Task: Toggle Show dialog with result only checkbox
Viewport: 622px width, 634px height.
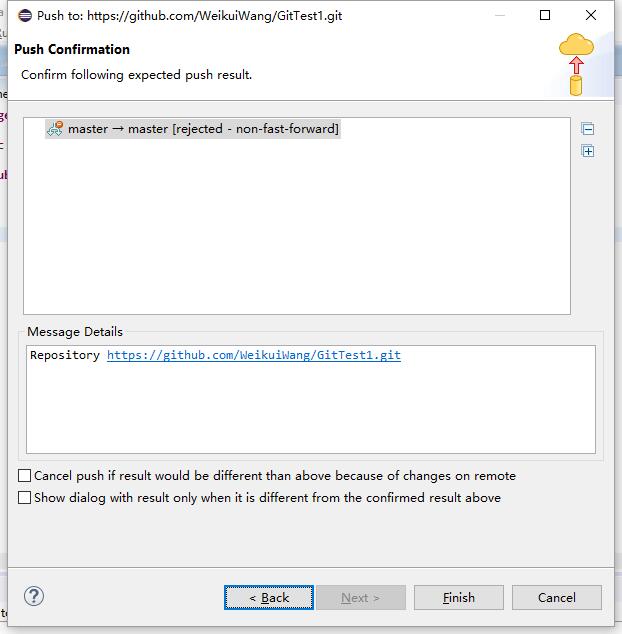Action: point(25,497)
